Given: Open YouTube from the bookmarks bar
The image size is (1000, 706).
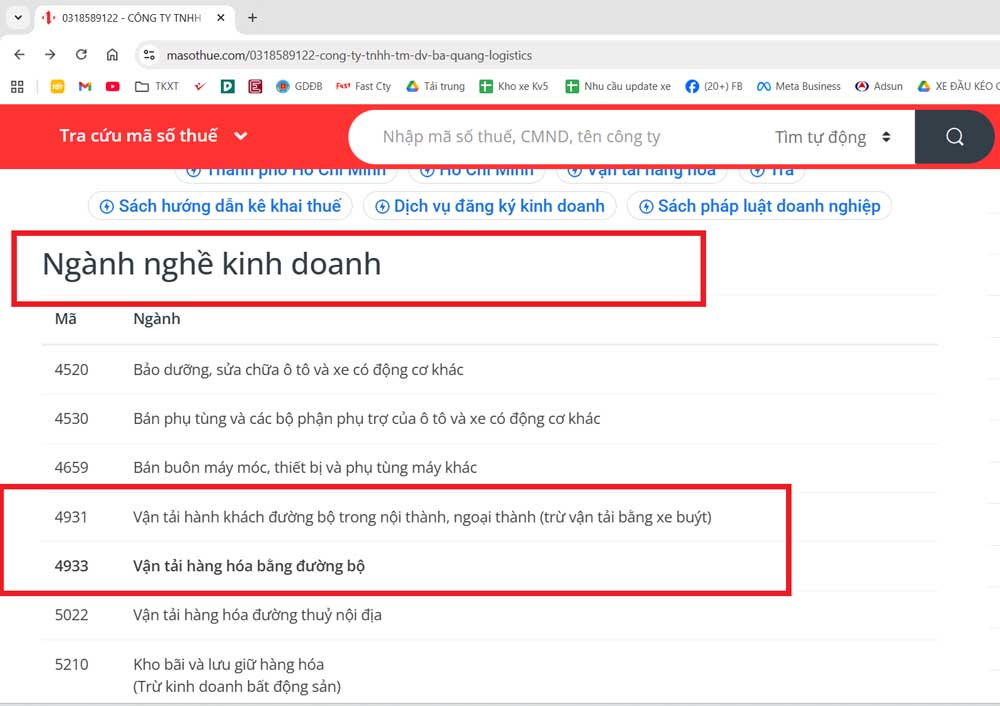Looking at the screenshot, I should 112,86.
